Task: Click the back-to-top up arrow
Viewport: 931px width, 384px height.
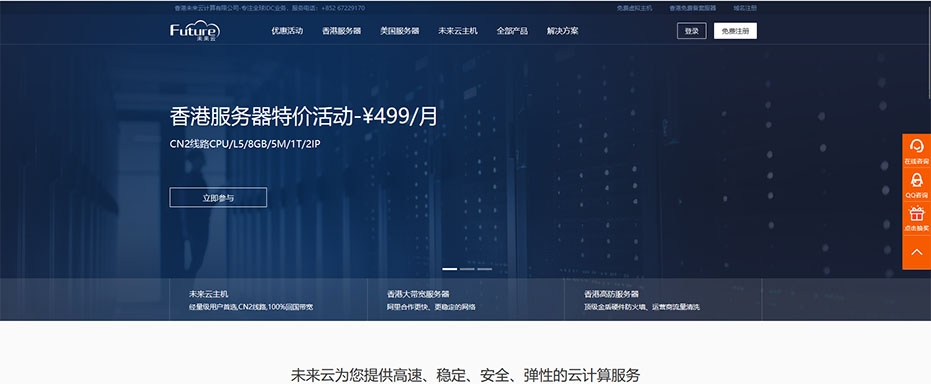Action: click(916, 252)
